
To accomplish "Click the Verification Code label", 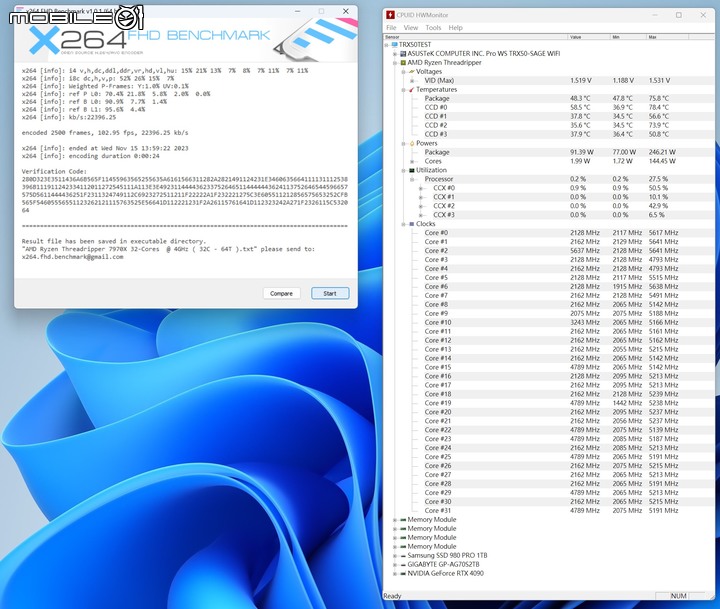I will [54, 171].
